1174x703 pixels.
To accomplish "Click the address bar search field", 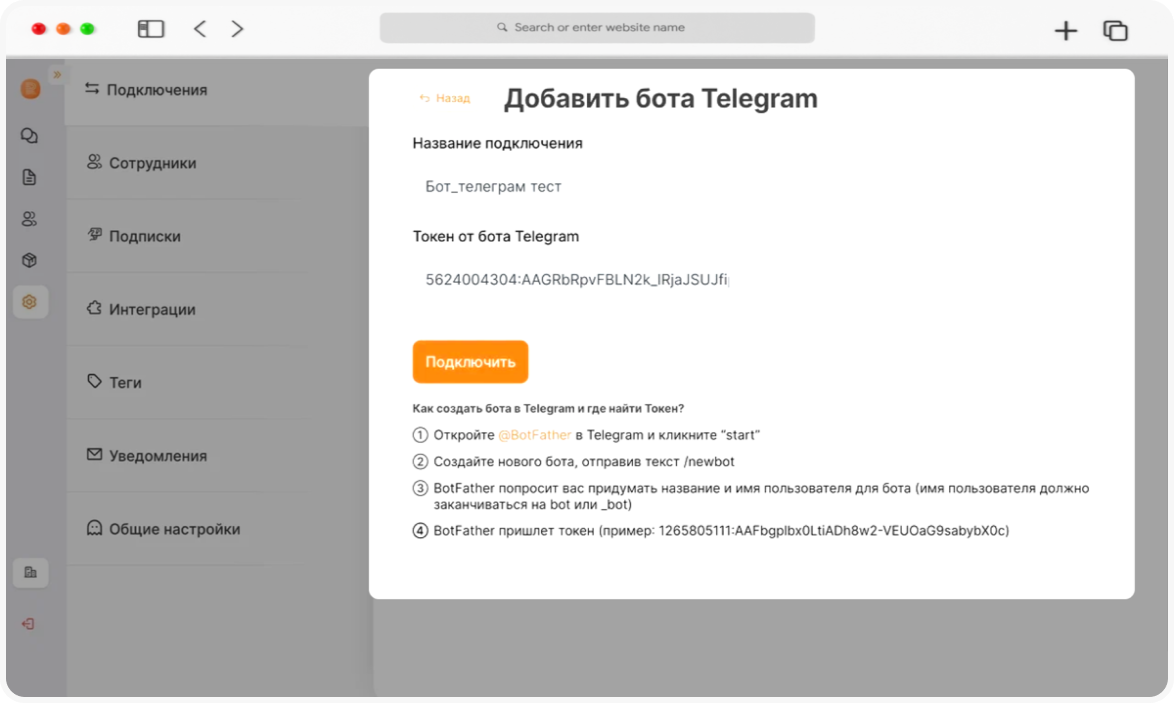I will pyautogui.click(x=597, y=28).
